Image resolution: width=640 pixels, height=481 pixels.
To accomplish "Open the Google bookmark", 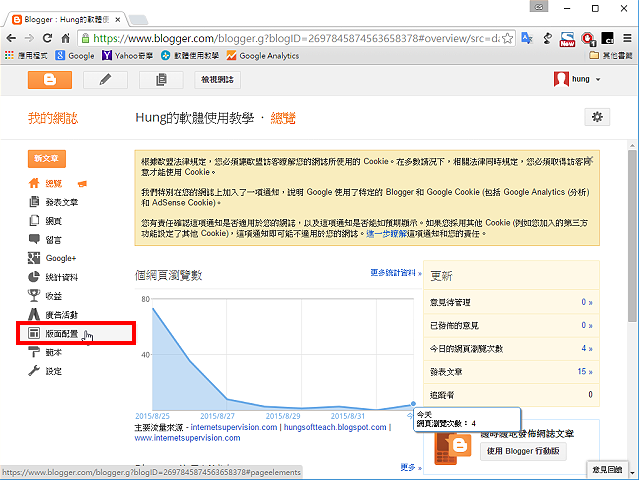I will point(75,56).
